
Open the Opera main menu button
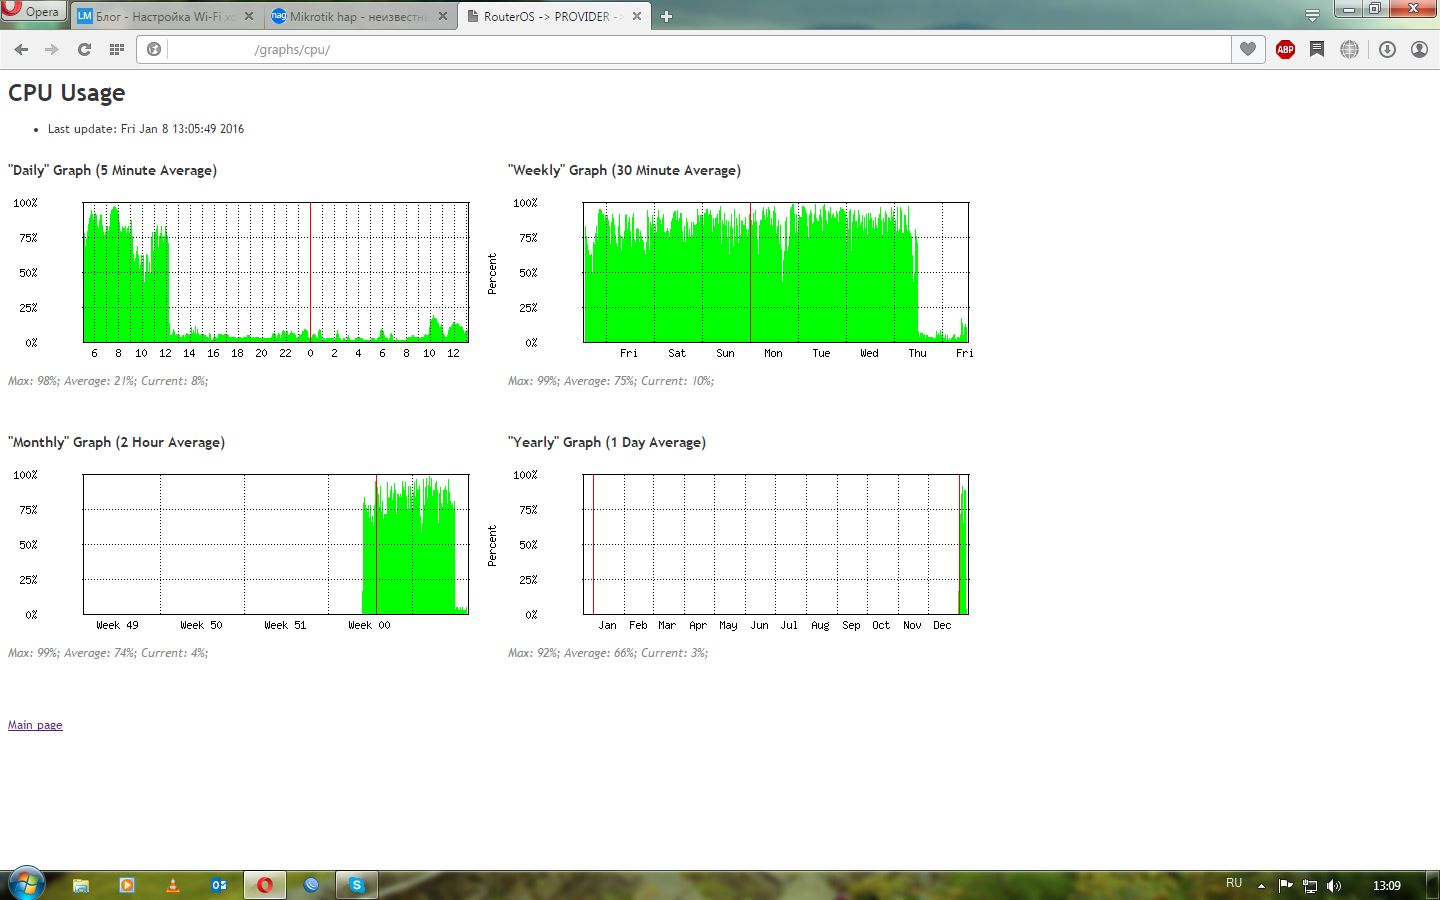click(33, 11)
